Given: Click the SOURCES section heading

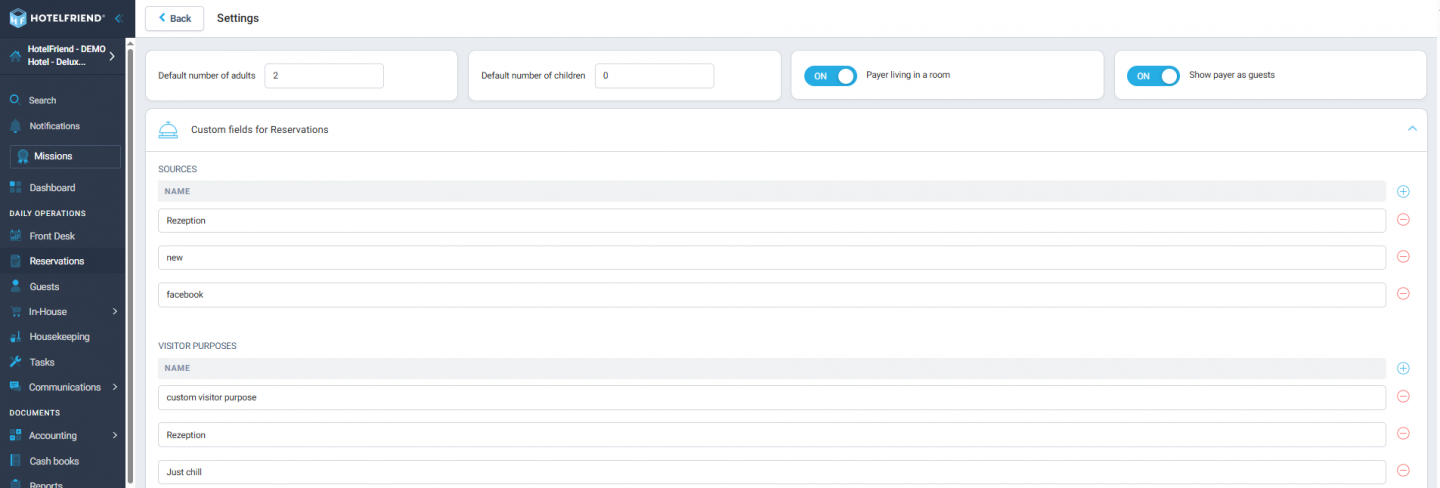Looking at the screenshot, I should [x=177, y=169].
